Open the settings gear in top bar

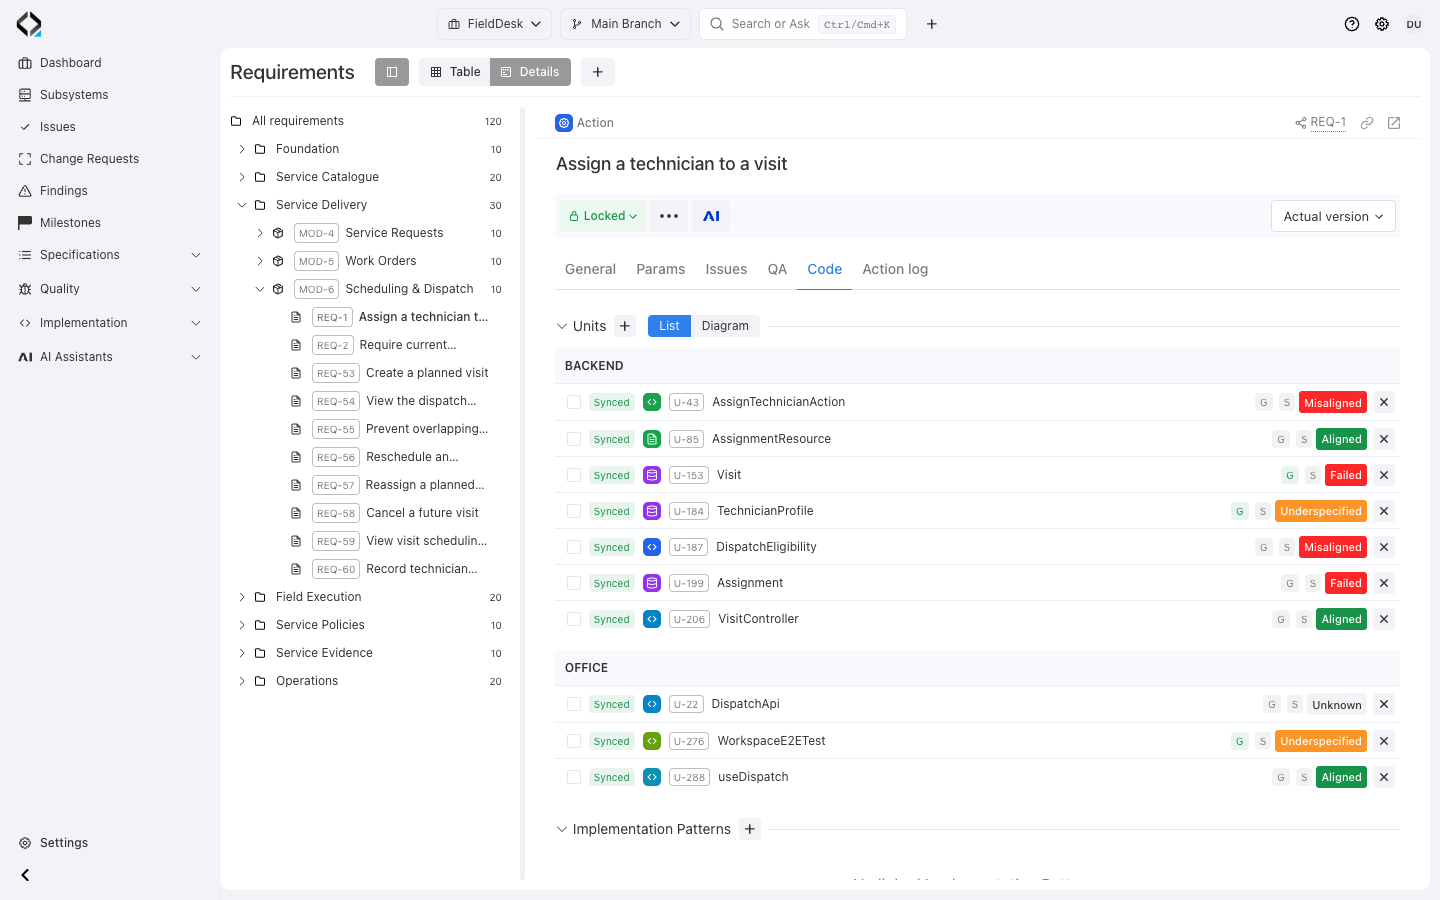[x=1382, y=24]
